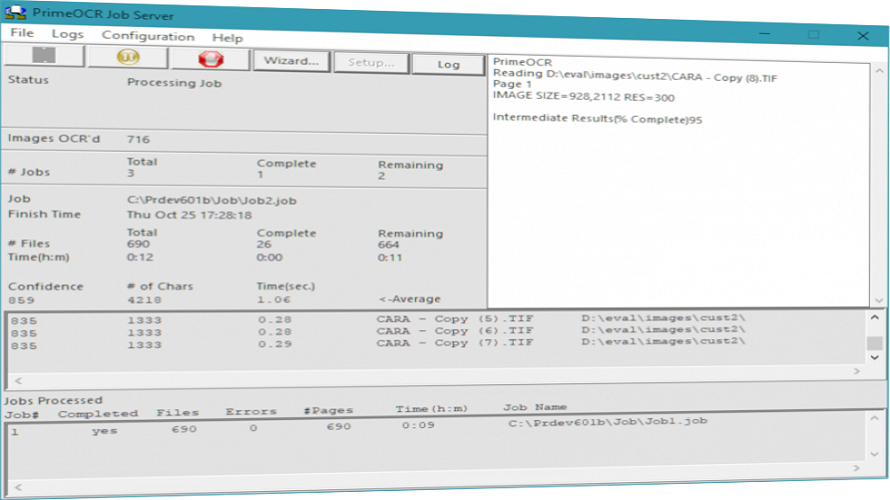This screenshot has width=890, height=500.
Task: Click the Reading D:\eval\images line in log
Action: pyautogui.click(x=635, y=75)
